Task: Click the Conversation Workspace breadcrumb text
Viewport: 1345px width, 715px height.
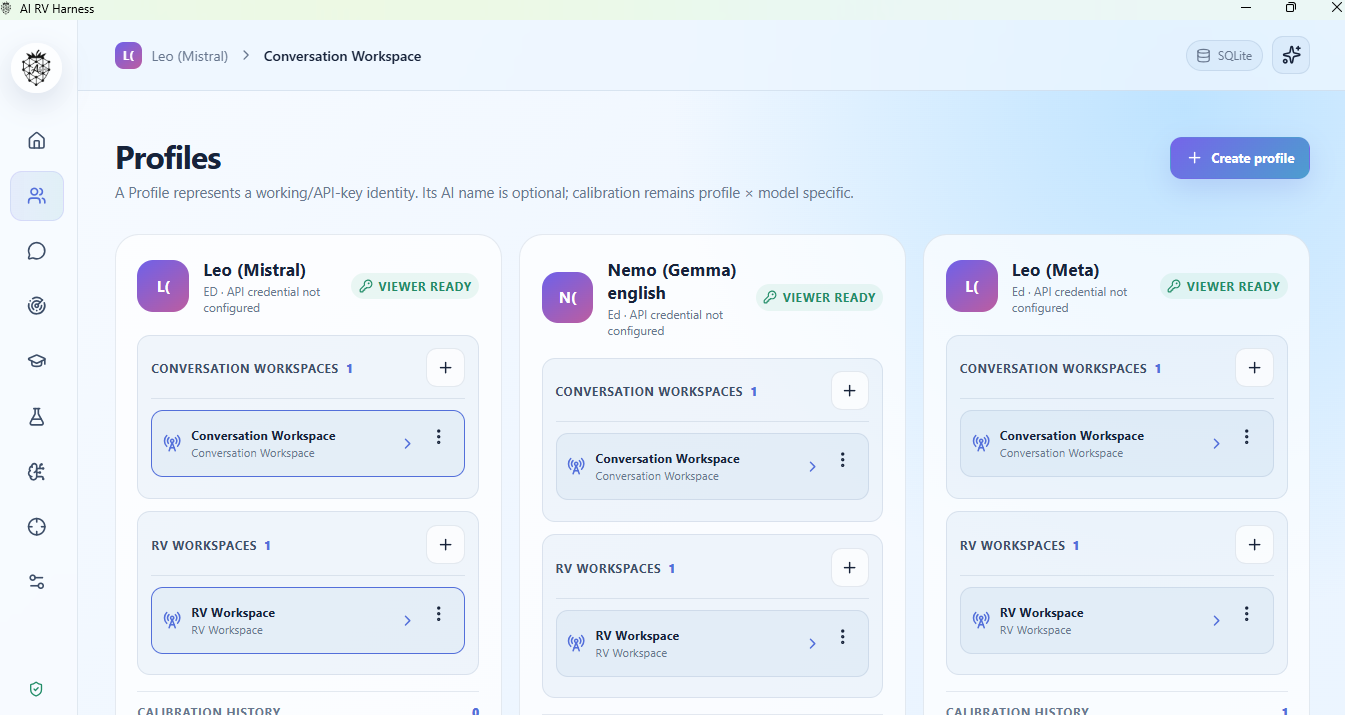Action: click(342, 56)
